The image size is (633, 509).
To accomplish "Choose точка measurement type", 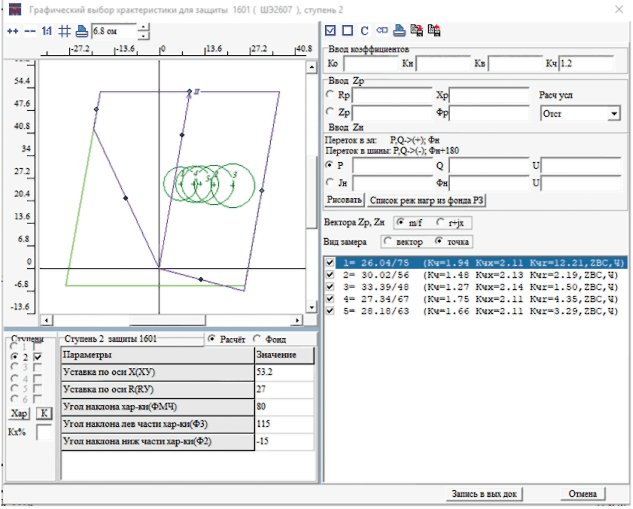I will point(439,241).
